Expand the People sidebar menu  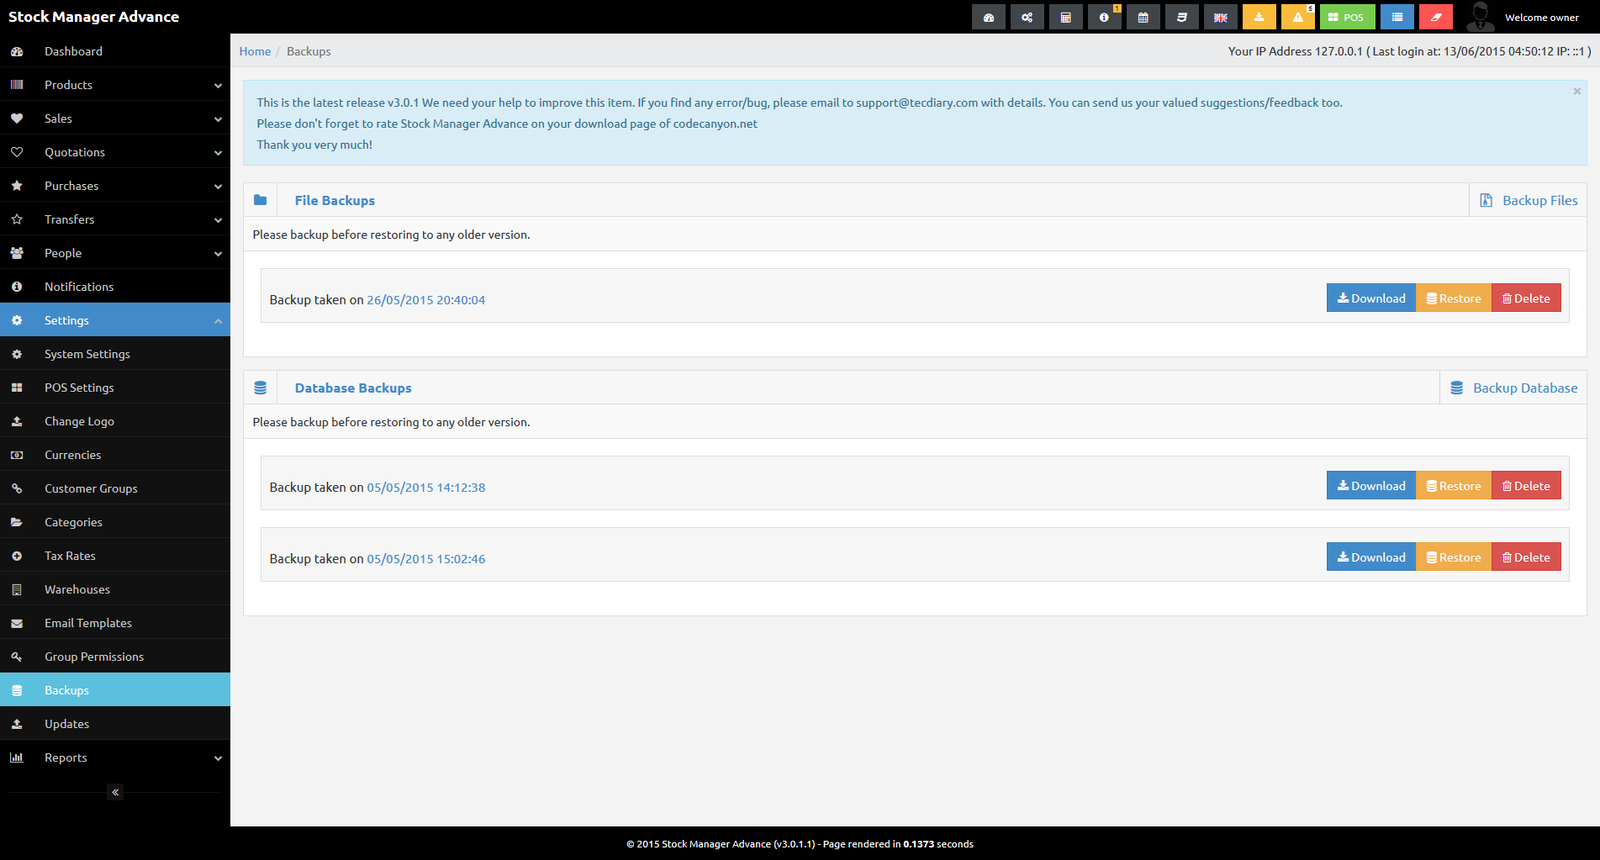115,254
